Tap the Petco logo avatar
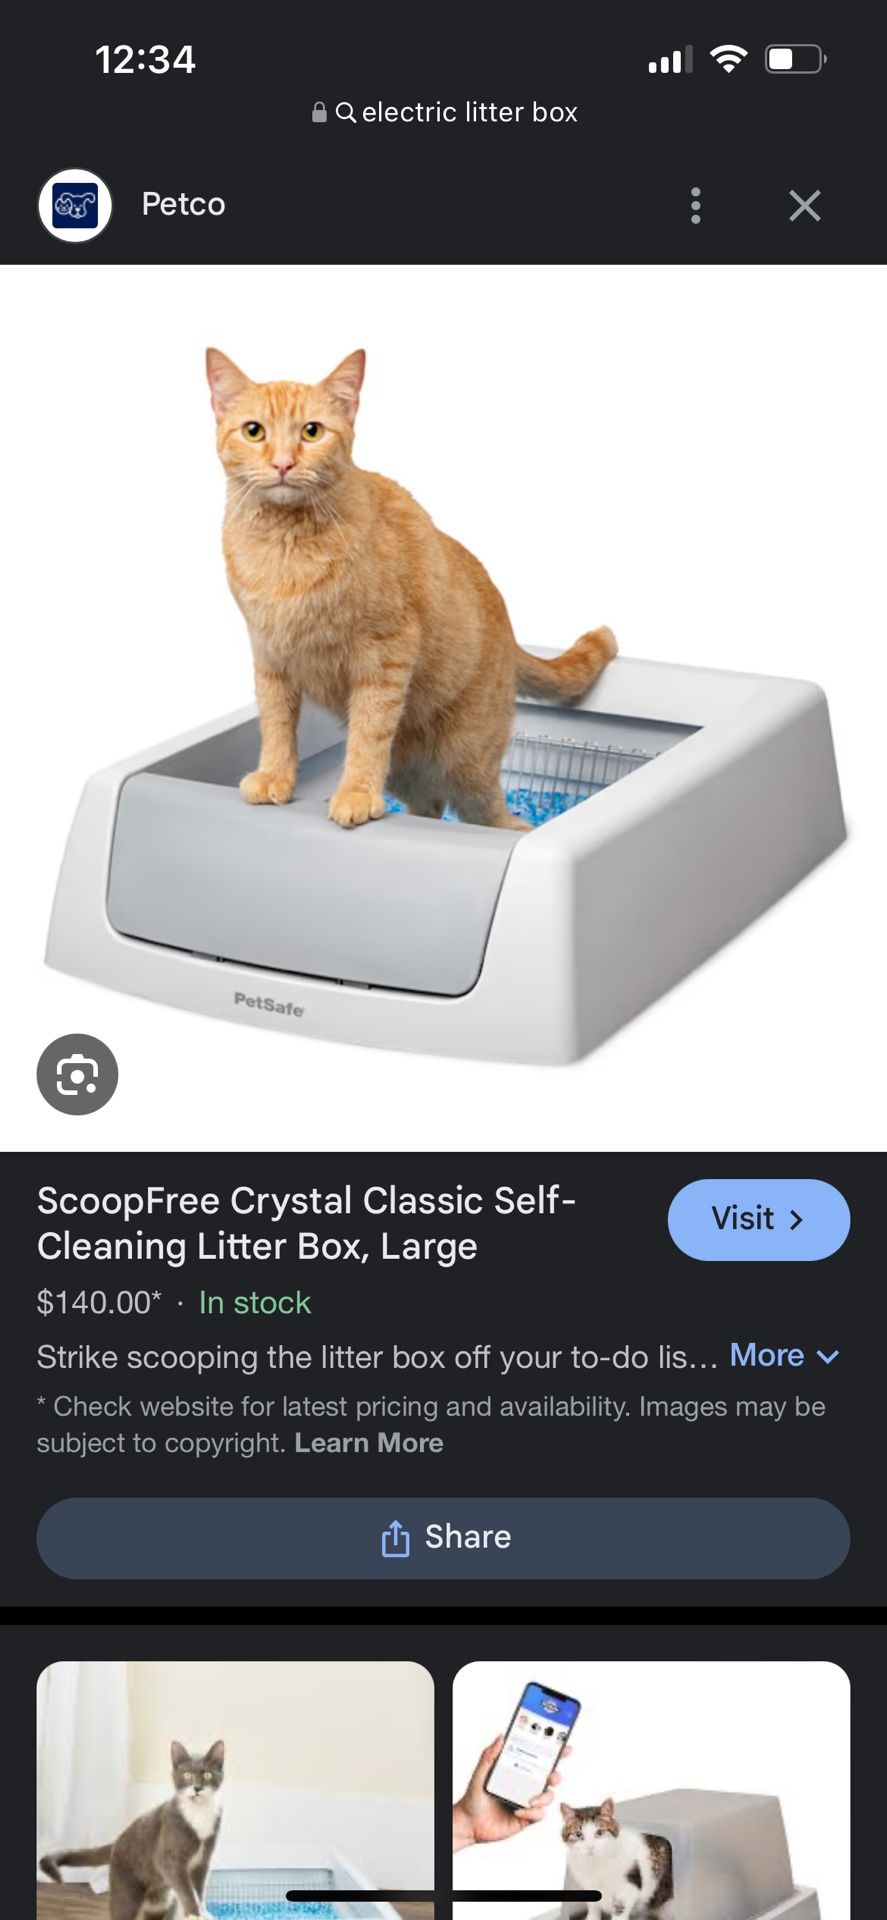The width and height of the screenshot is (887, 1920). pos(75,205)
